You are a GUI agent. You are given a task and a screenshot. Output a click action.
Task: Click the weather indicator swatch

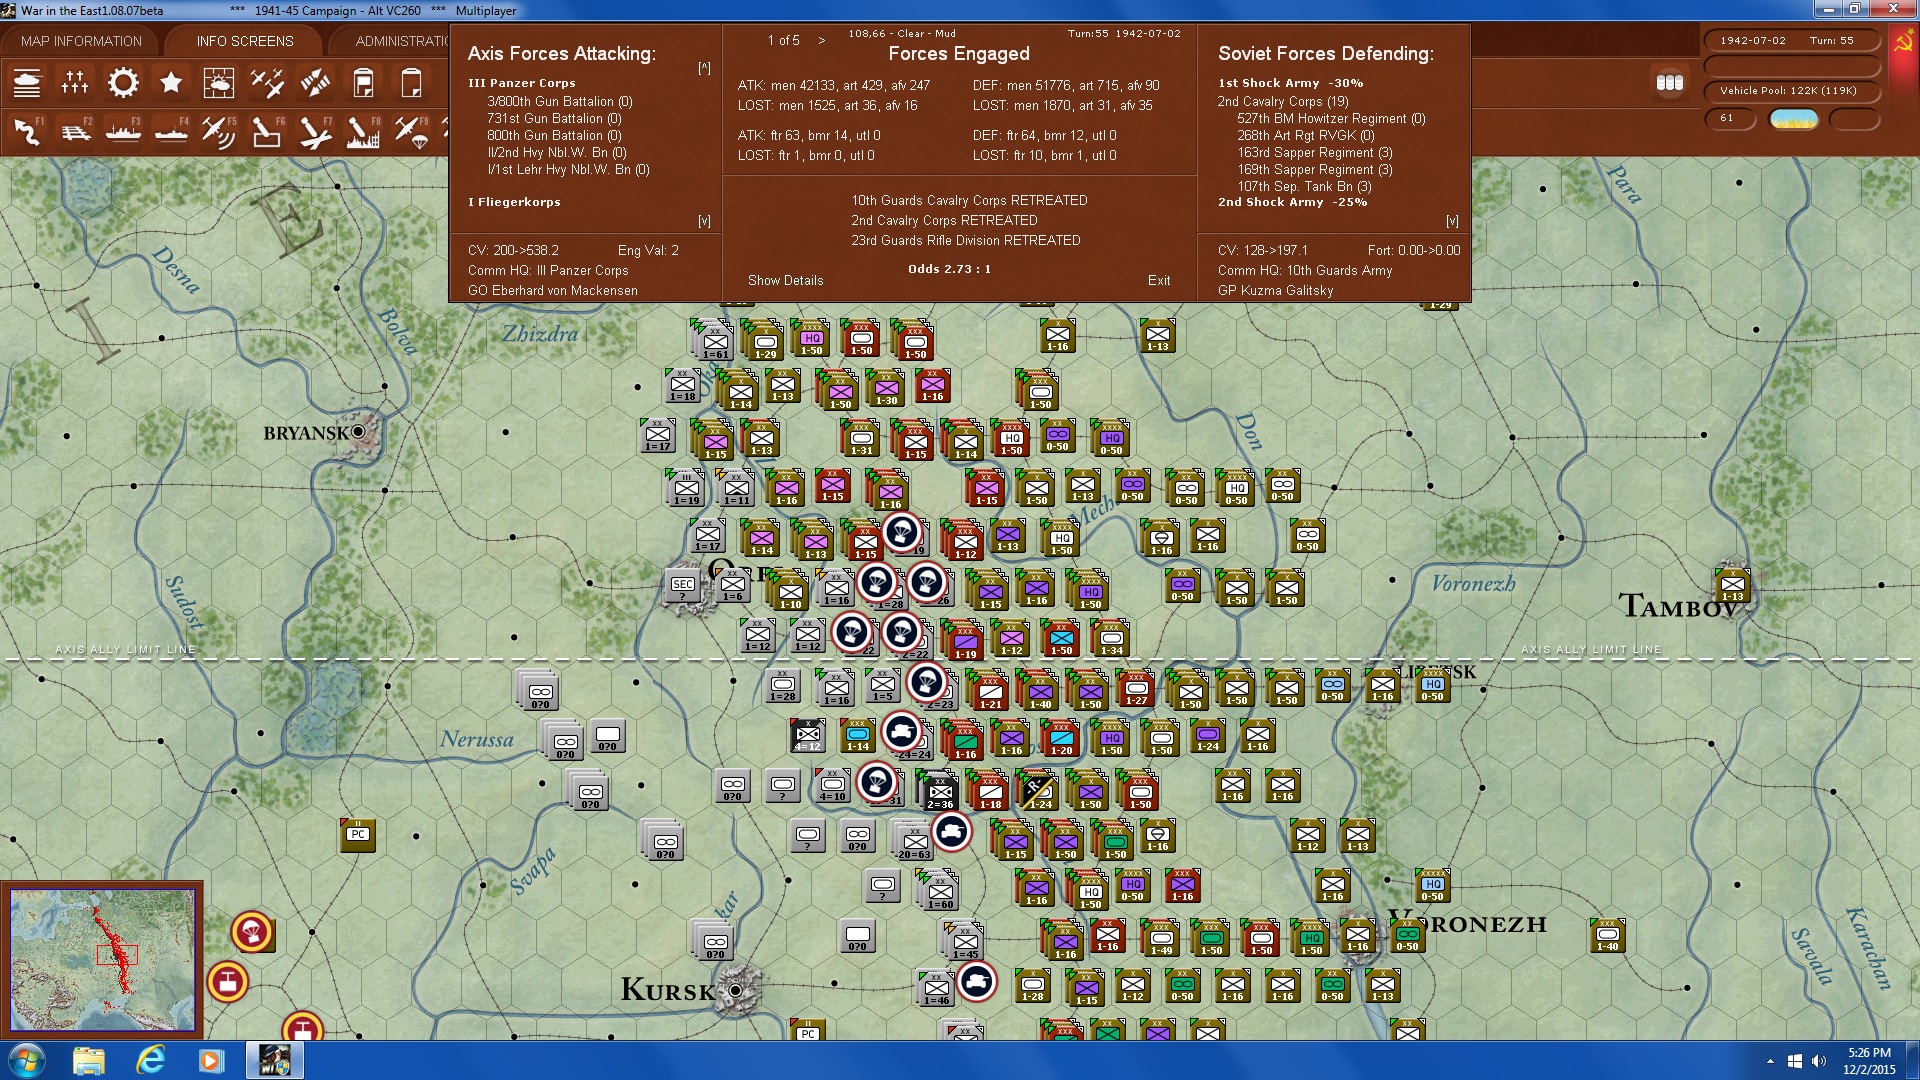click(1793, 119)
